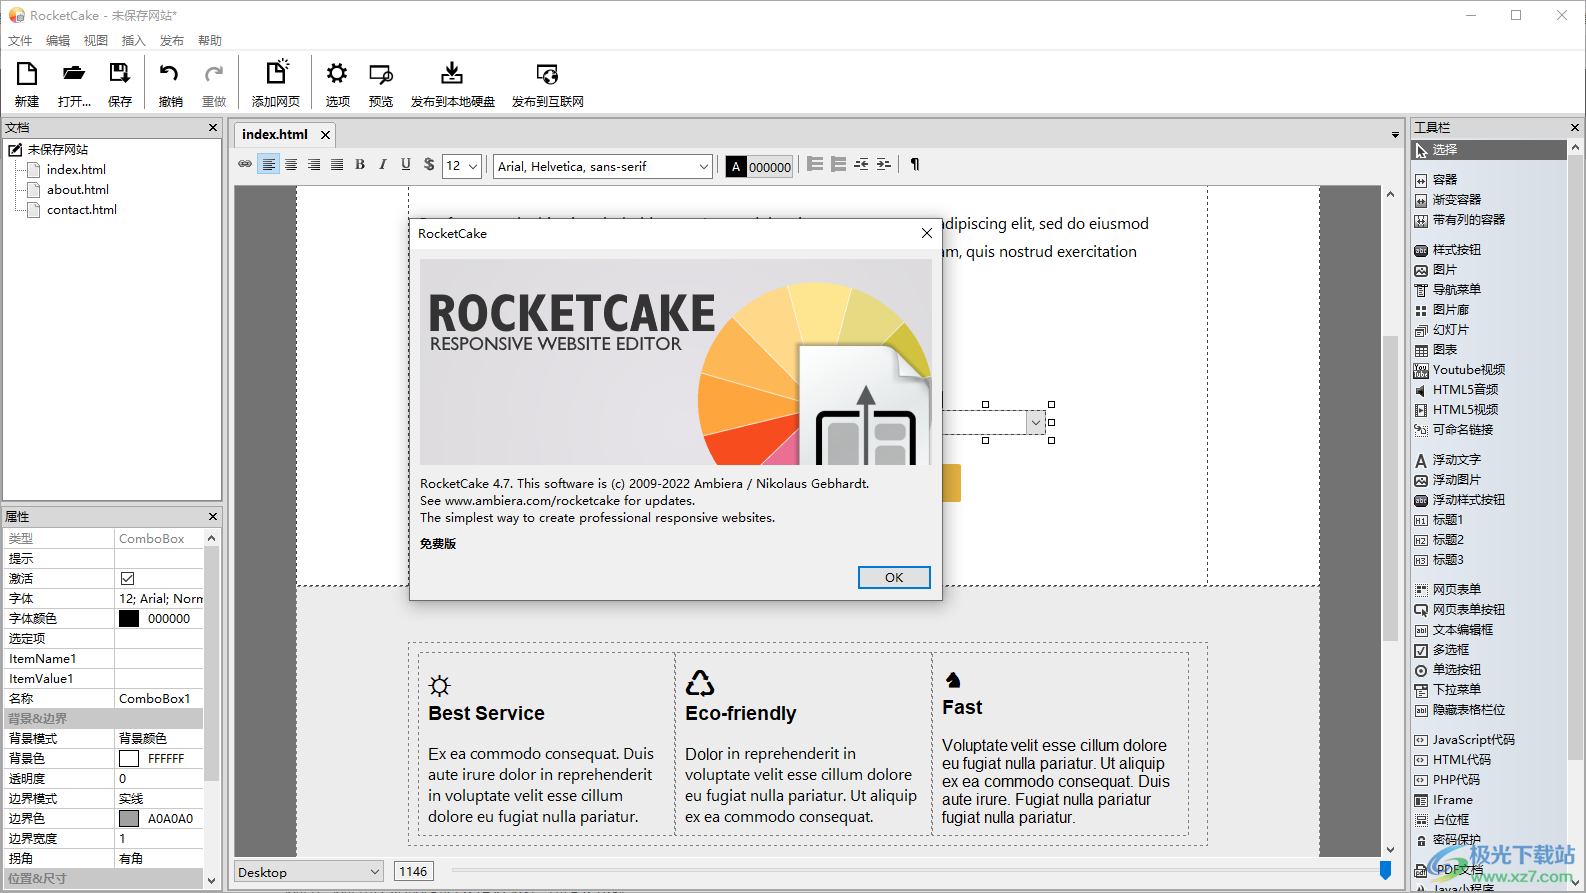Switch to the index.html tab
1586x893 pixels.
pos(275,134)
